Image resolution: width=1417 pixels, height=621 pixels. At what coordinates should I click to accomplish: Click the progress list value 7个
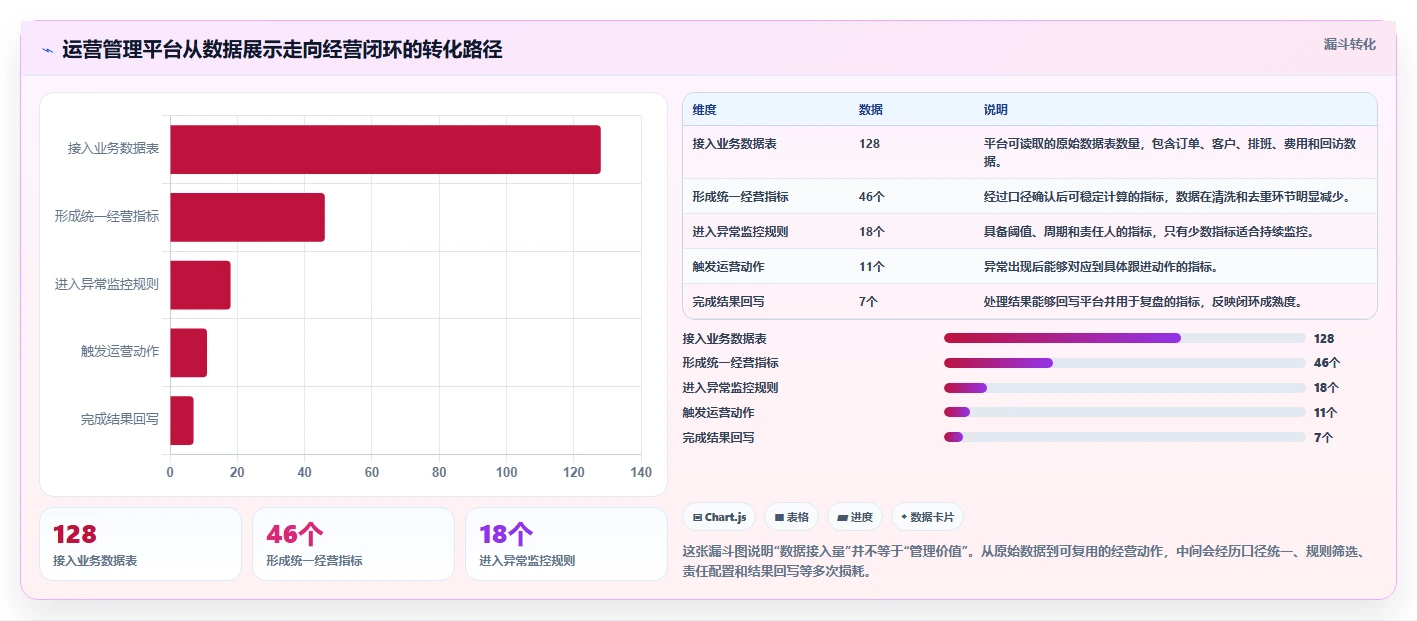[1323, 437]
